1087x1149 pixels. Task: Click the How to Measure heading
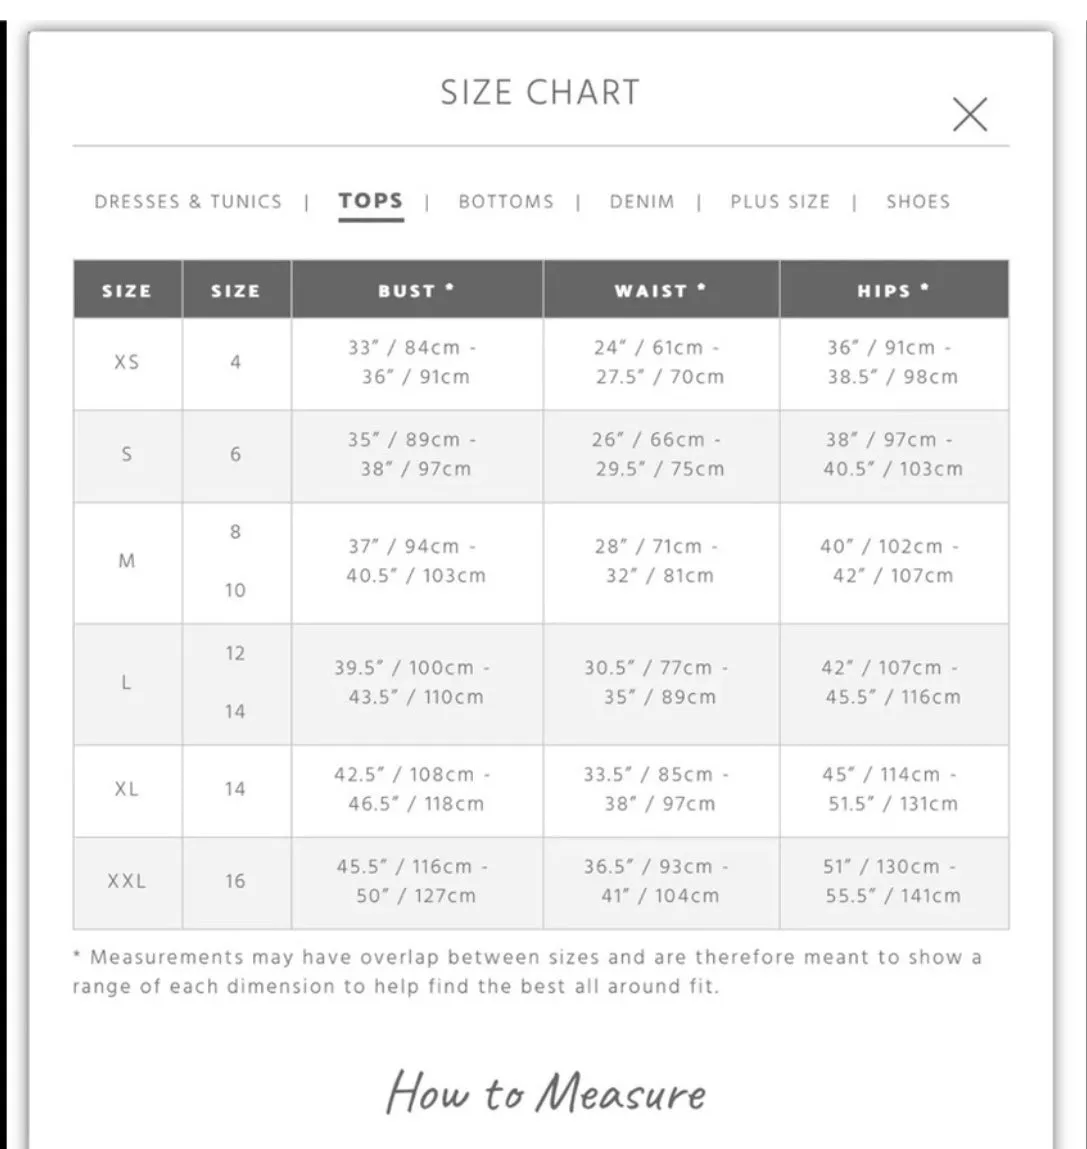pyautogui.click(x=545, y=1093)
